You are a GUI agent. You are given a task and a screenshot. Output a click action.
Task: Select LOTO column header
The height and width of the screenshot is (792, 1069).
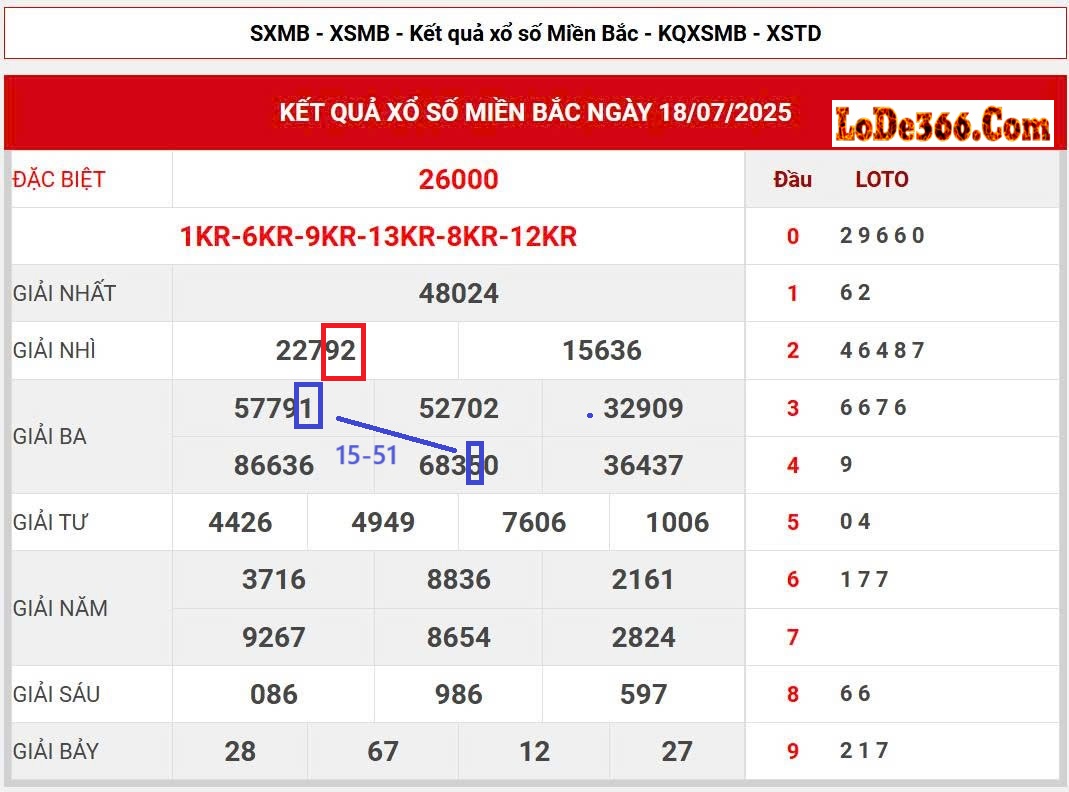(x=882, y=178)
